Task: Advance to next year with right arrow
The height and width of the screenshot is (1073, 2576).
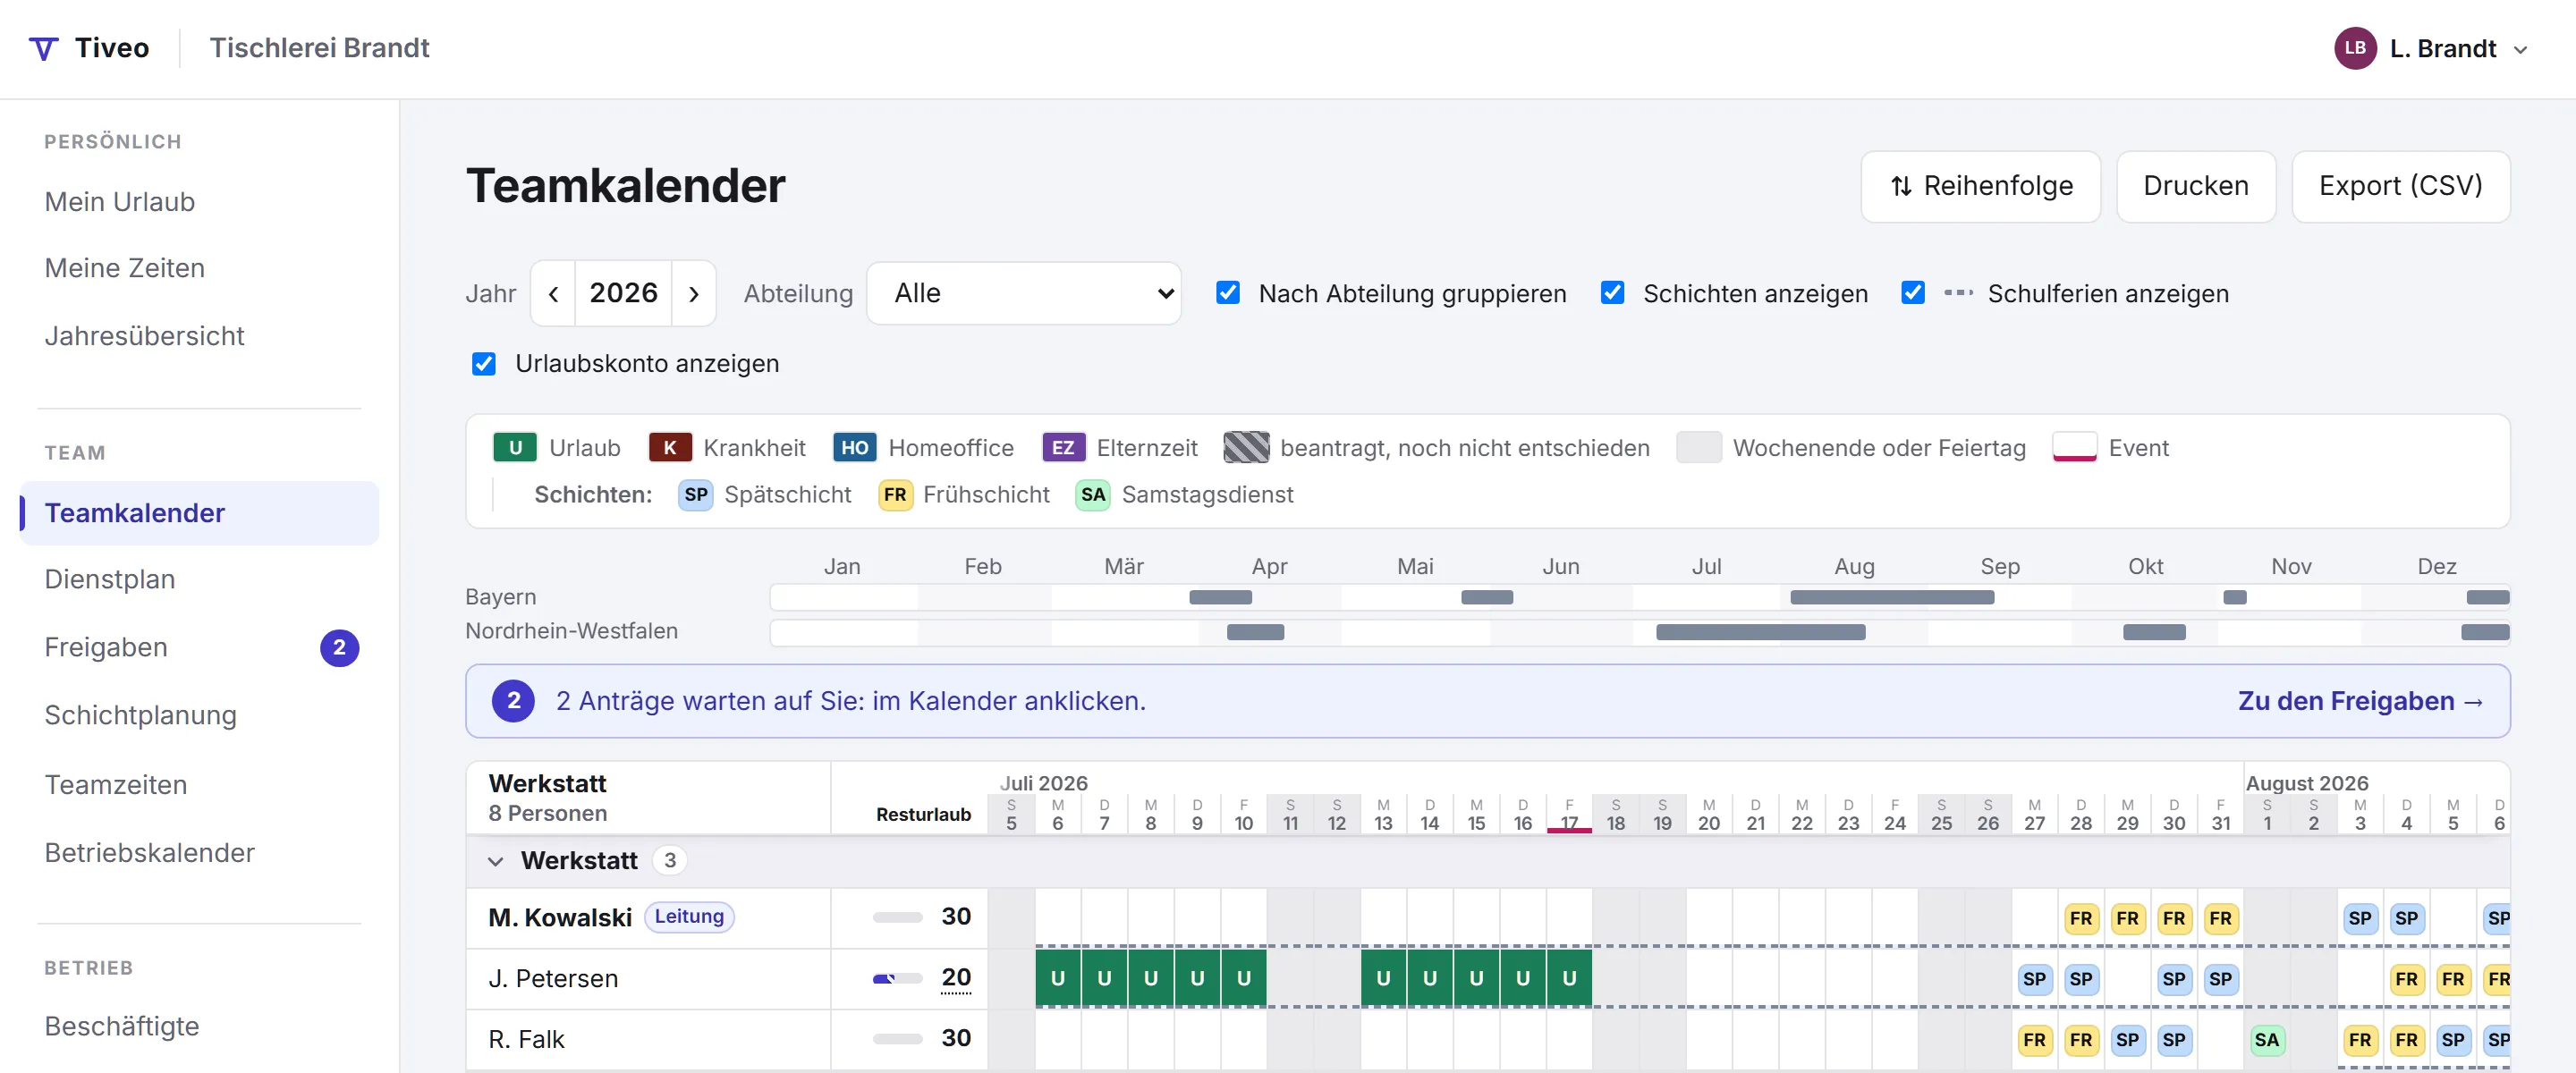Action: point(693,294)
